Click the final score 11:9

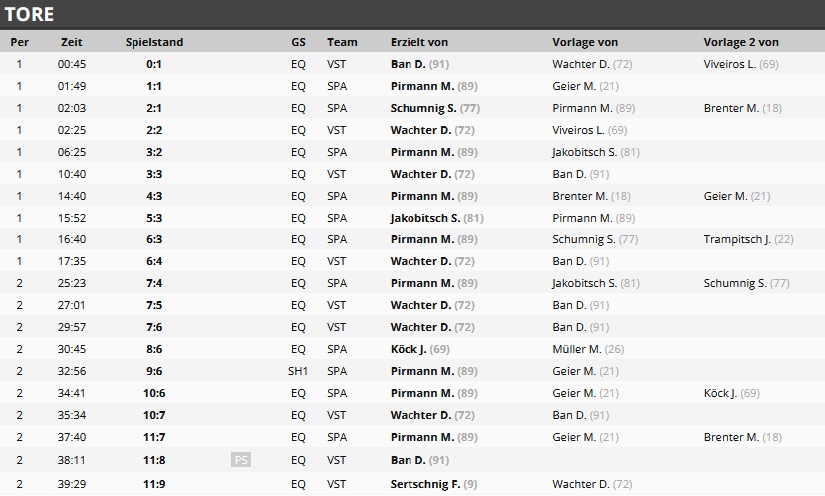point(154,484)
